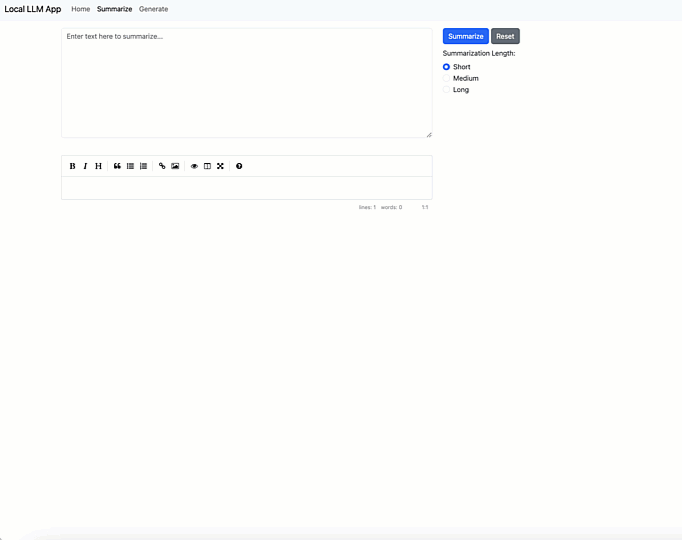Insert a blockquote with quote icon
Viewport: 682px width, 540px height.
click(117, 166)
